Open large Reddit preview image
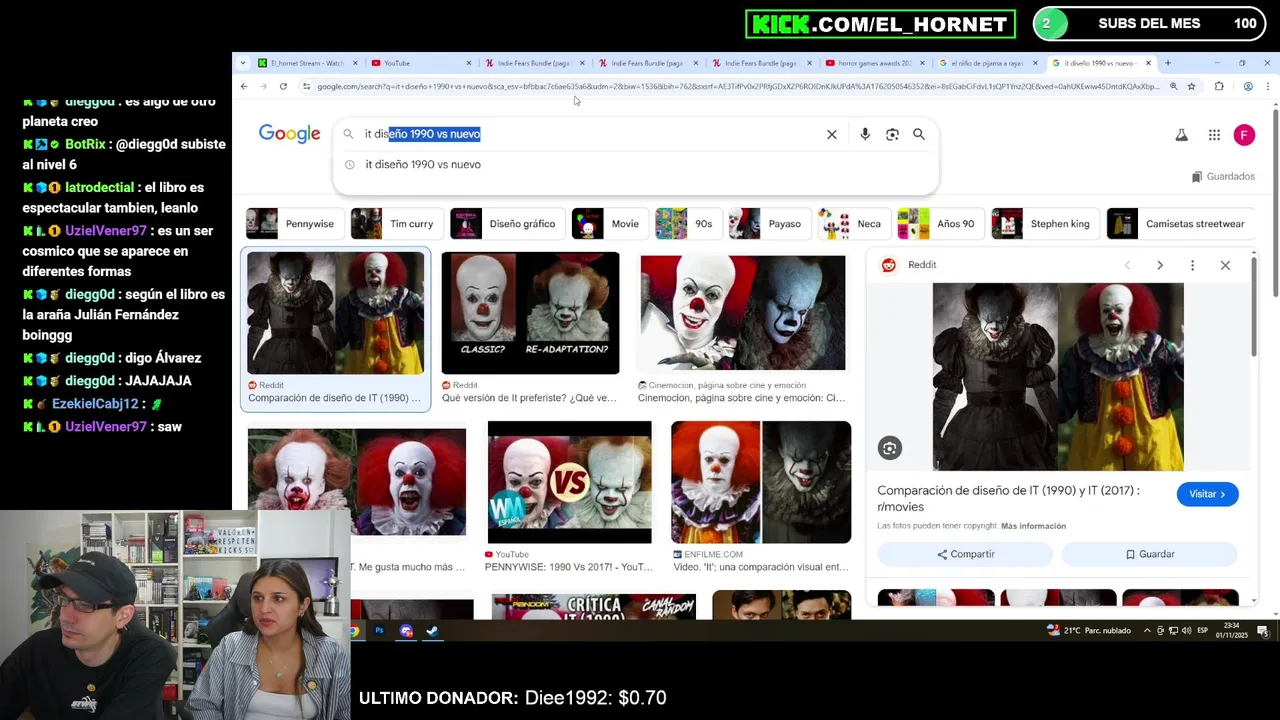This screenshot has height=720, width=1280. [1058, 377]
